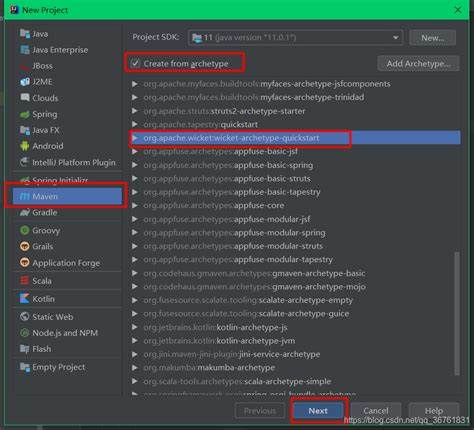Expand appfuse-basic-spring node
Viewport: 474px width, 430px height.
(134, 165)
